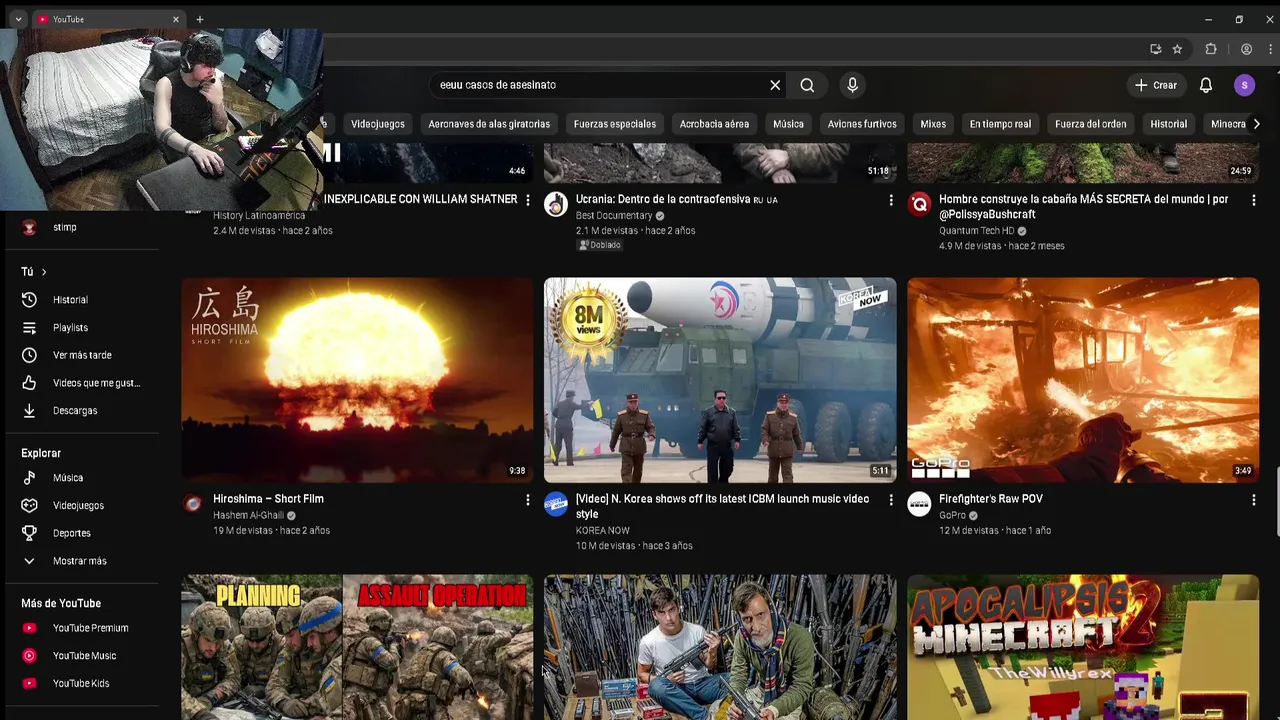This screenshot has width=1280, height=720.
Task: Select the Videojuegos filter chip
Action: (378, 124)
